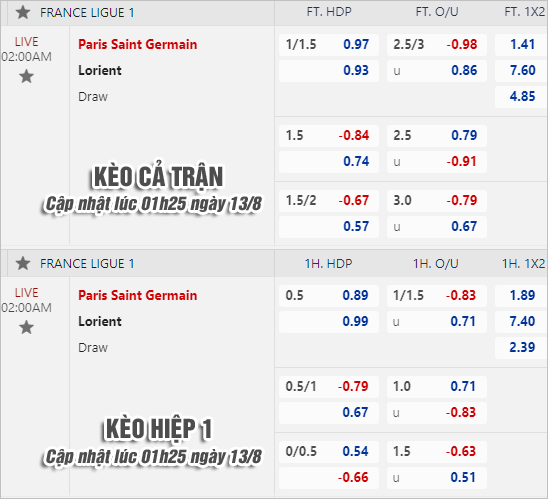This screenshot has width=548, height=499.
Task: Open Paris Saint Germain in full-time section
Action: point(137,45)
